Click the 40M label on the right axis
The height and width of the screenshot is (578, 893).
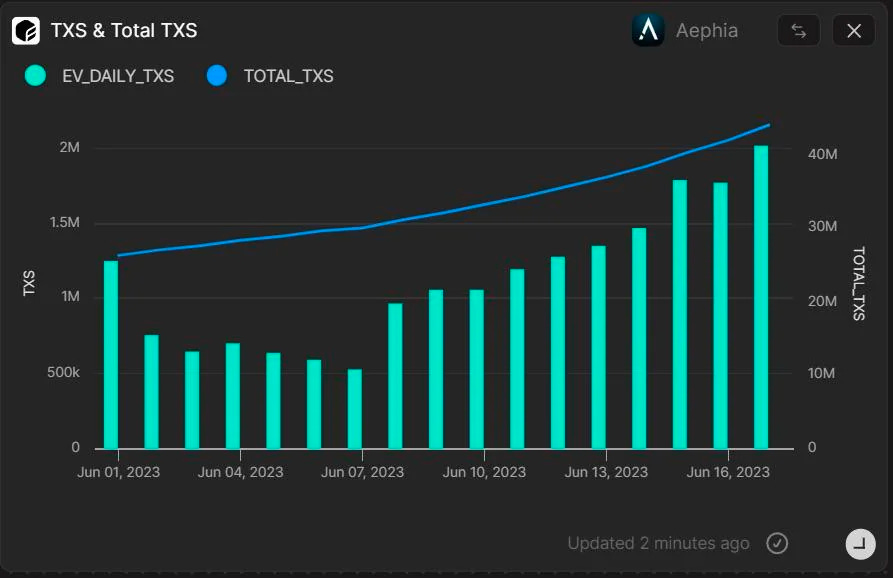[822, 154]
